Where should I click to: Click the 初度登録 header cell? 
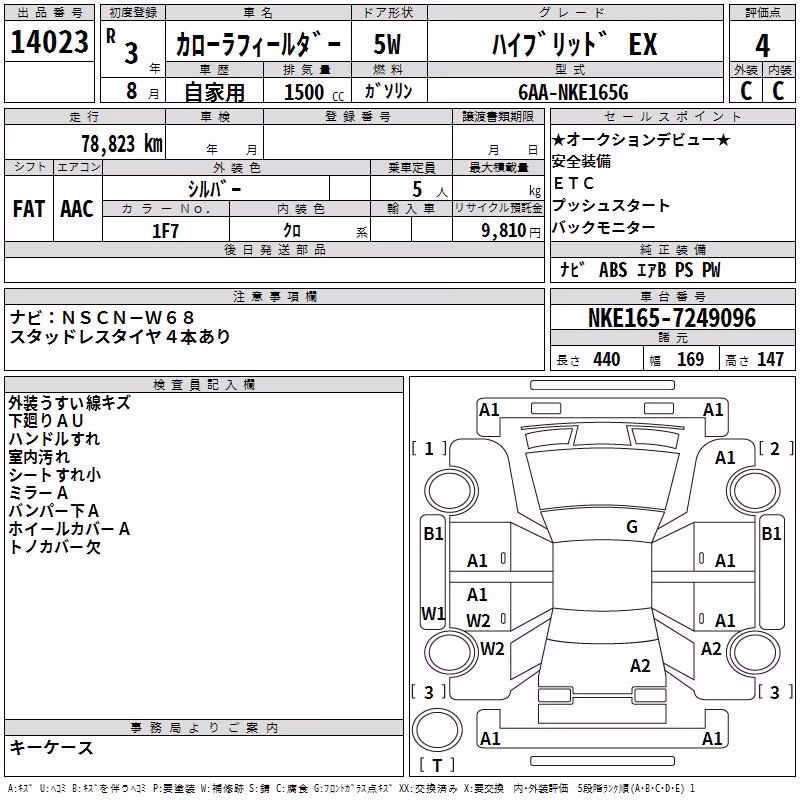point(133,13)
